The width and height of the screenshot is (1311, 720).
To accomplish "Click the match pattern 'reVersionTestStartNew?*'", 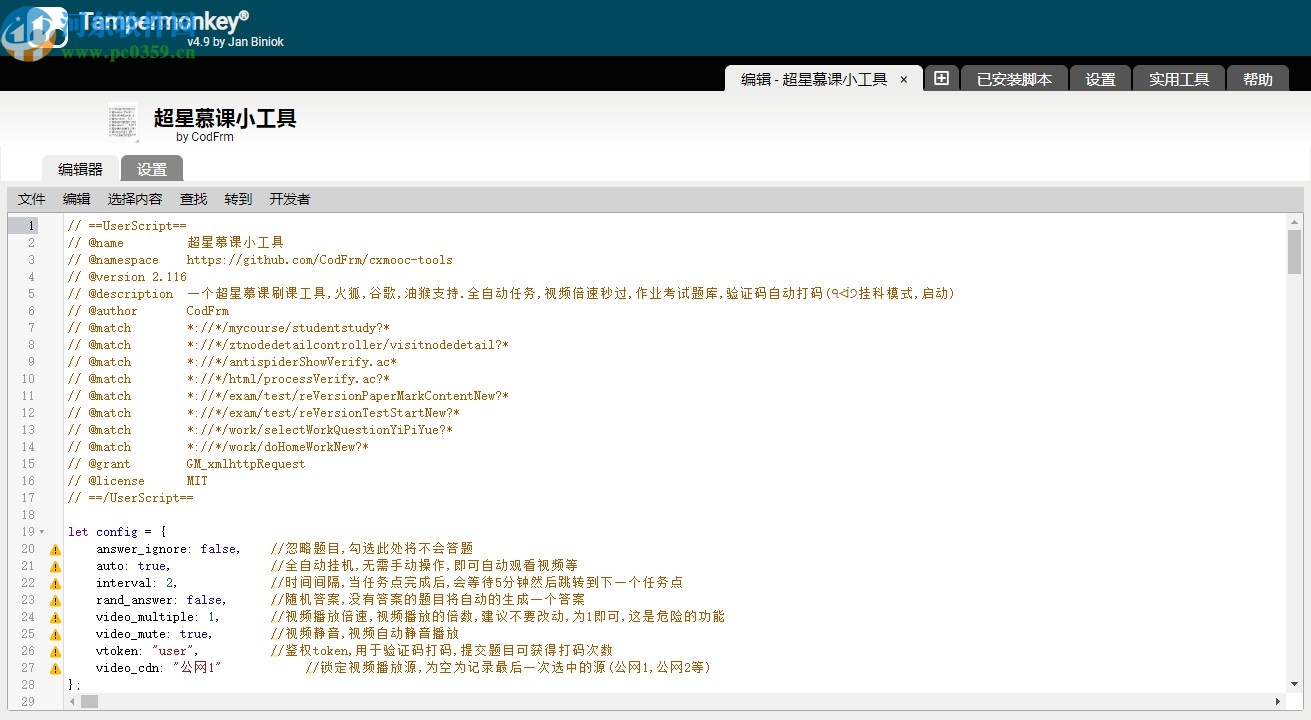I will [323, 413].
